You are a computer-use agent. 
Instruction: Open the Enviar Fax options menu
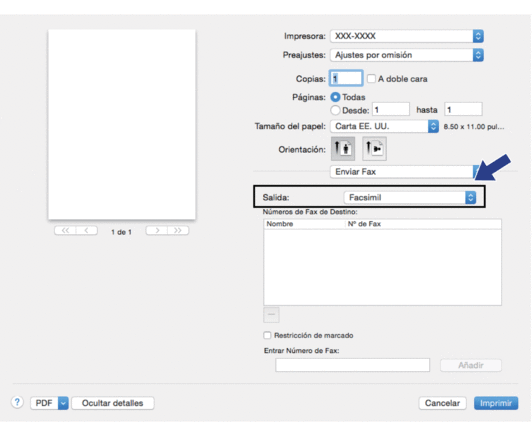(404, 172)
